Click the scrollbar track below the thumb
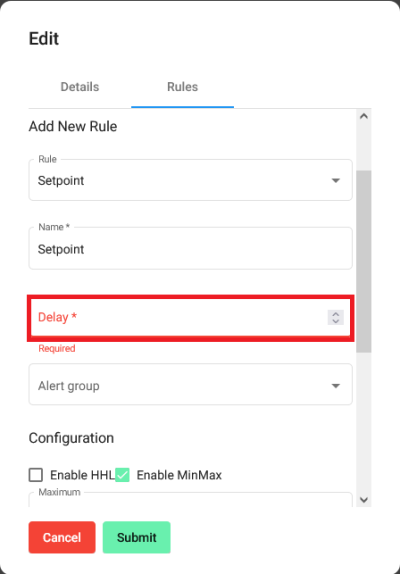 pyautogui.click(x=364, y=422)
